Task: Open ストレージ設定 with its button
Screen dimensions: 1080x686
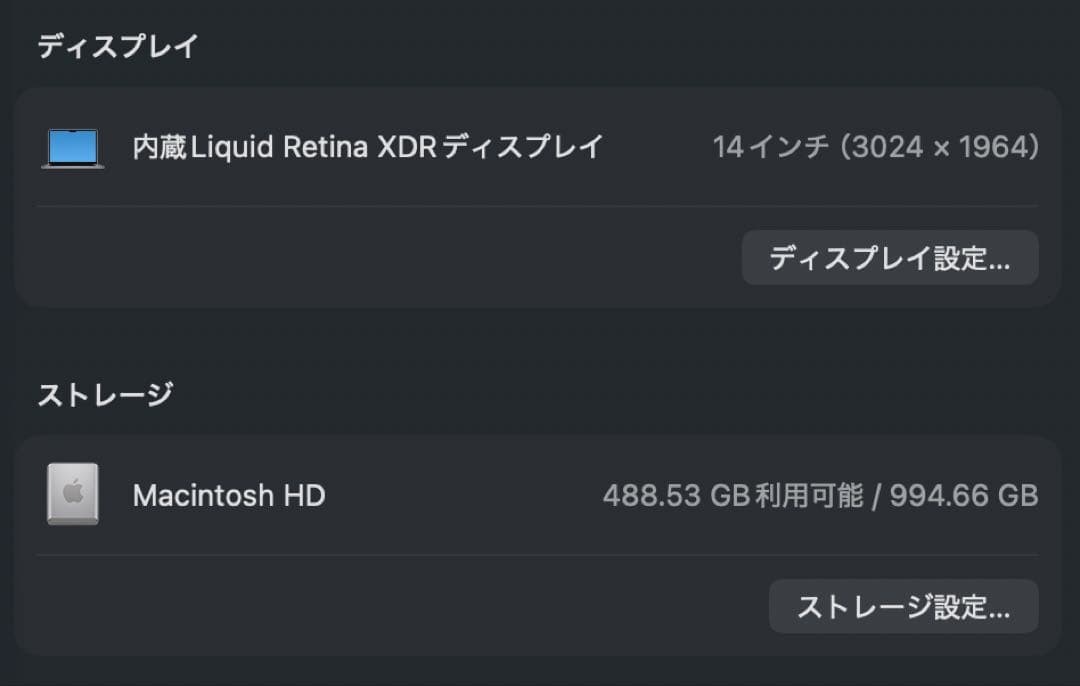Action: (x=902, y=606)
